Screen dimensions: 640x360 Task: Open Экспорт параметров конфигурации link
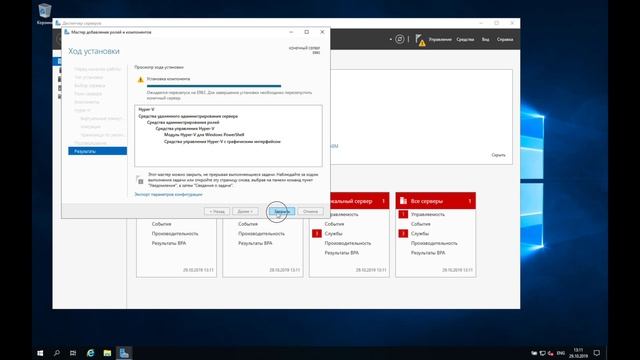[168, 194]
